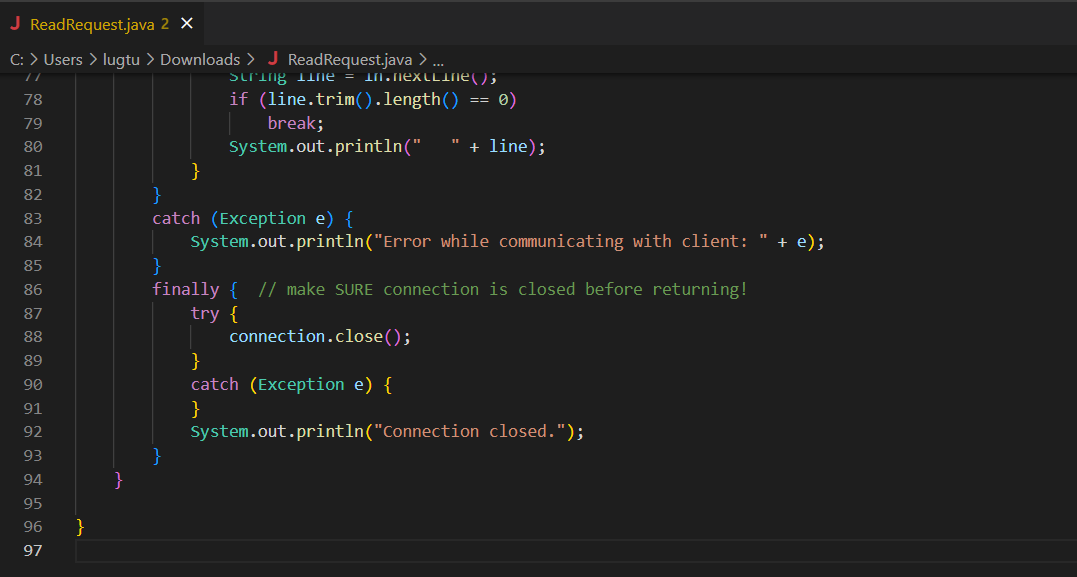The width and height of the screenshot is (1077, 577).
Task: Open the Downloads breadcrumb segment
Action: 200,60
